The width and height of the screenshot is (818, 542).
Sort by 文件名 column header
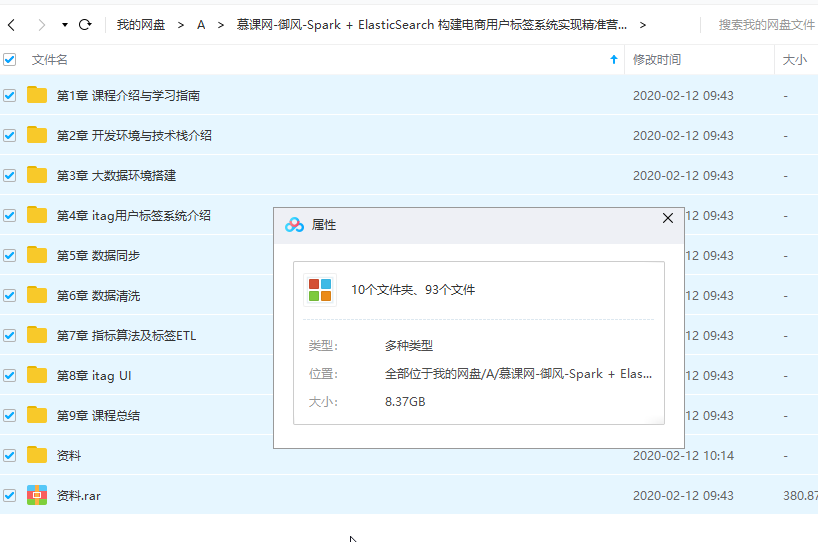pyautogui.click(x=50, y=59)
